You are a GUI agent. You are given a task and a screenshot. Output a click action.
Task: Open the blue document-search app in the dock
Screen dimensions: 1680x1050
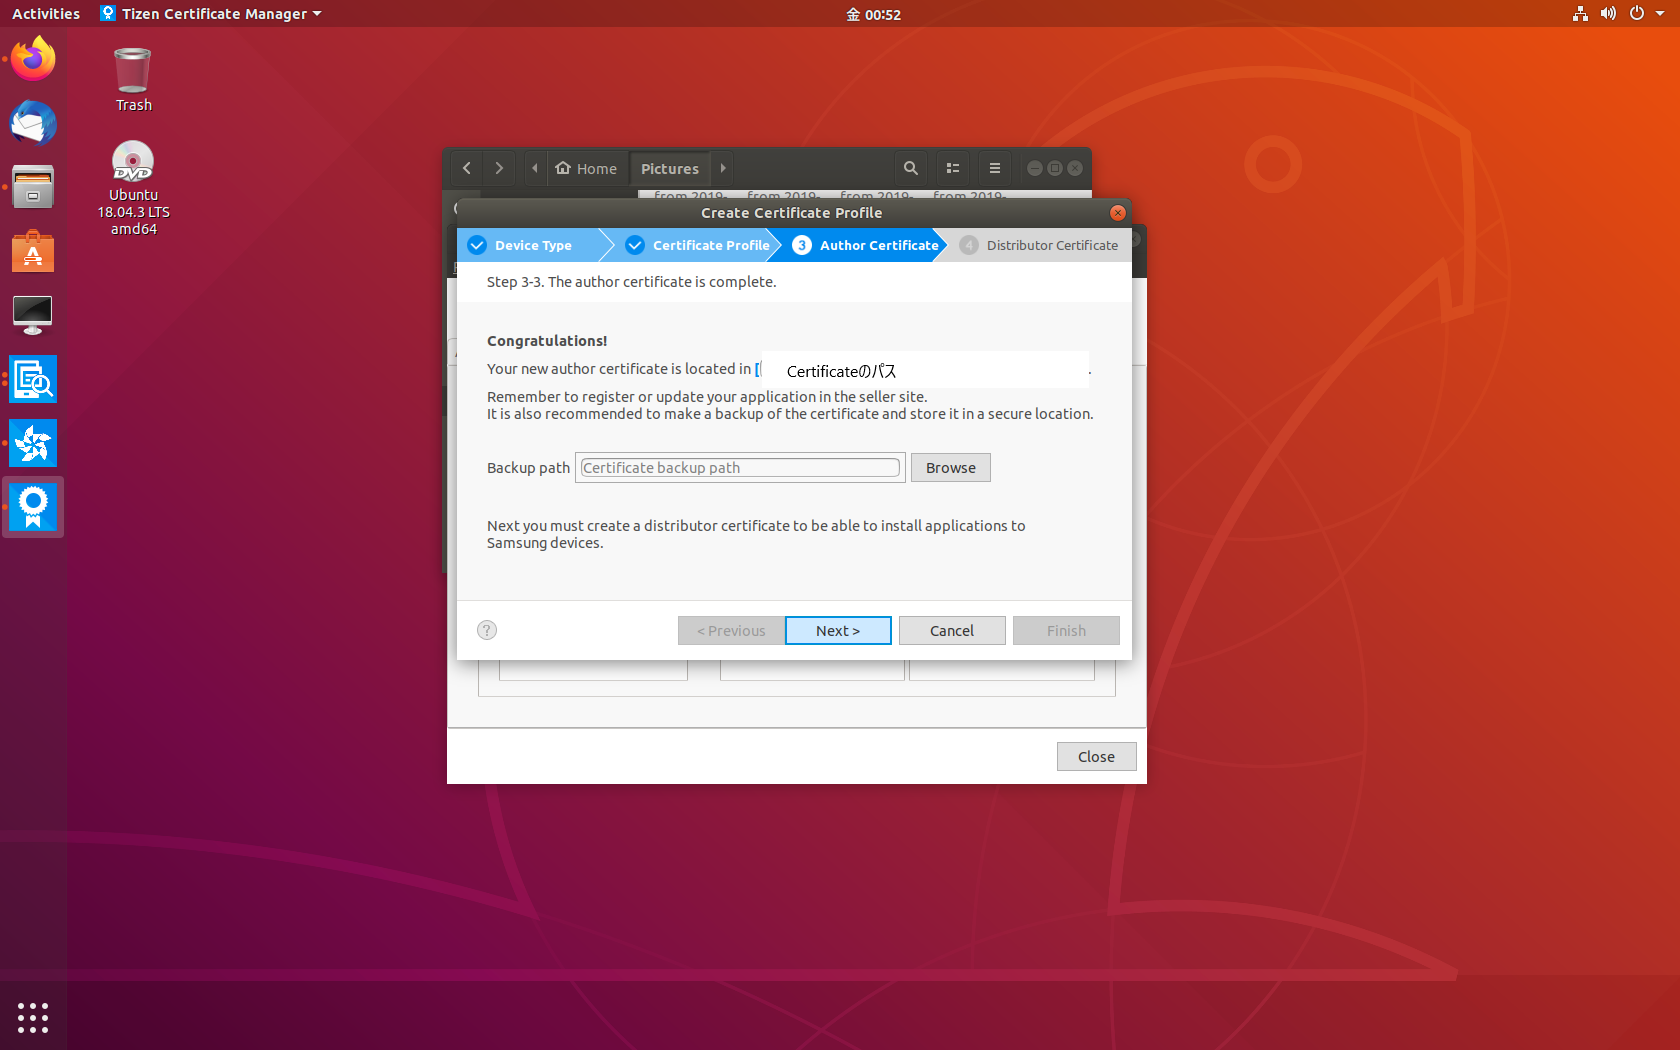[x=33, y=379]
